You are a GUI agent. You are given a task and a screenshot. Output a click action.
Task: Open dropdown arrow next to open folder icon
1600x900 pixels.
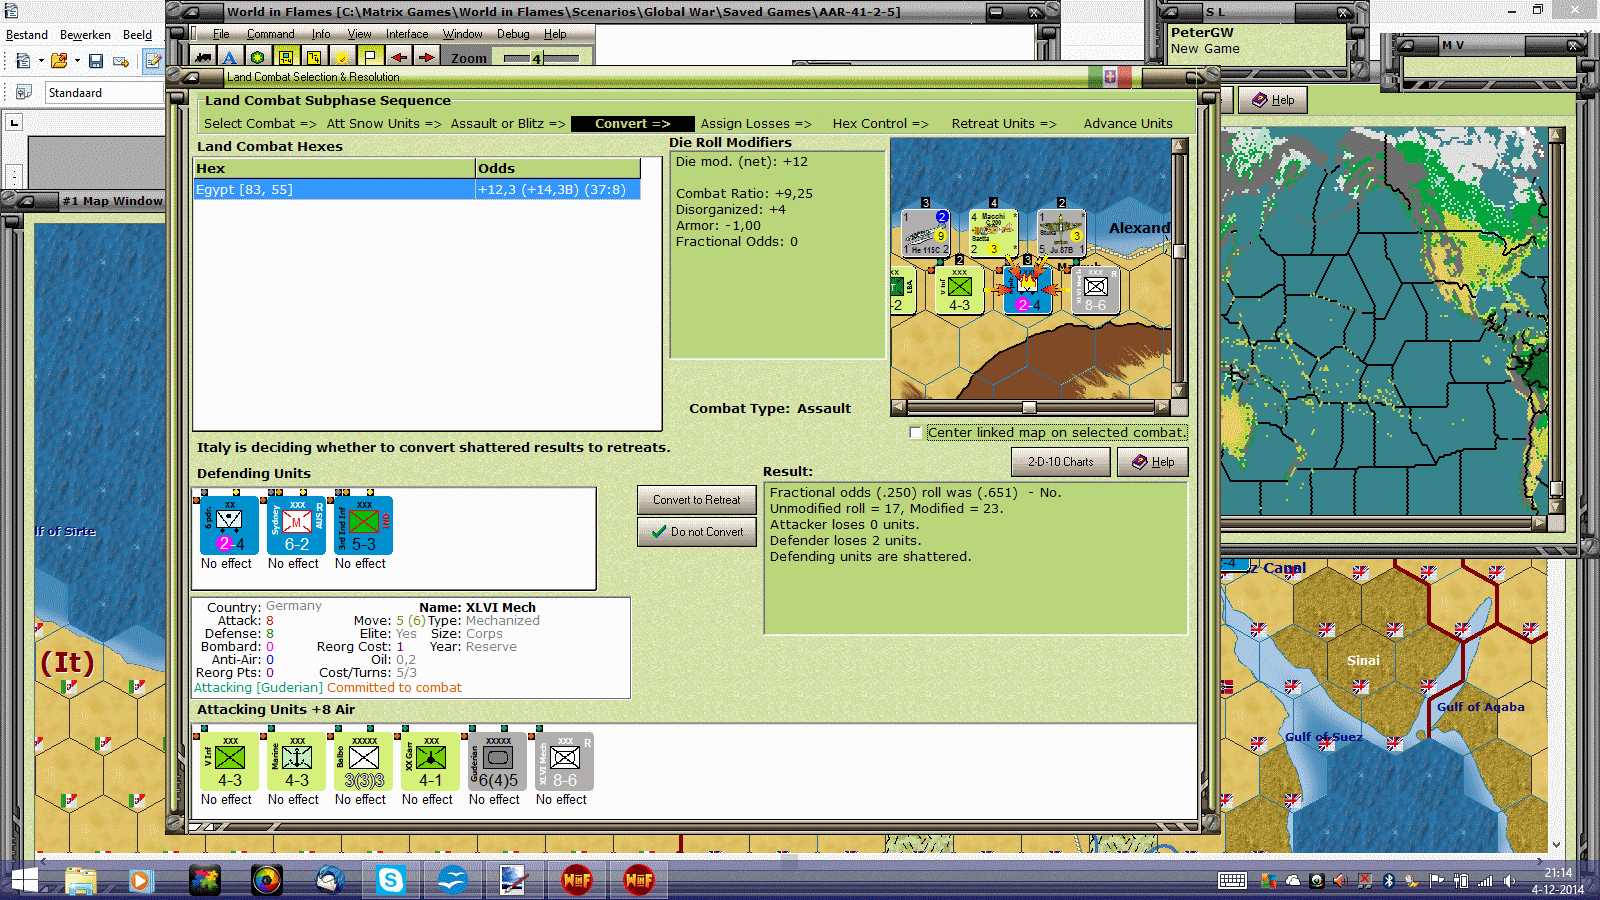click(x=76, y=61)
